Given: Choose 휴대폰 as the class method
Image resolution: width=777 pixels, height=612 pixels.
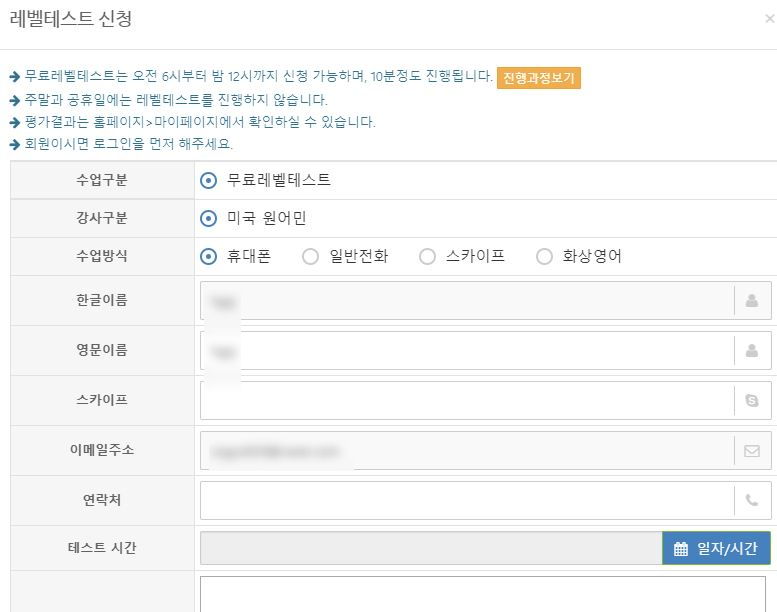Looking at the screenshot, I should tap(208, 256).
